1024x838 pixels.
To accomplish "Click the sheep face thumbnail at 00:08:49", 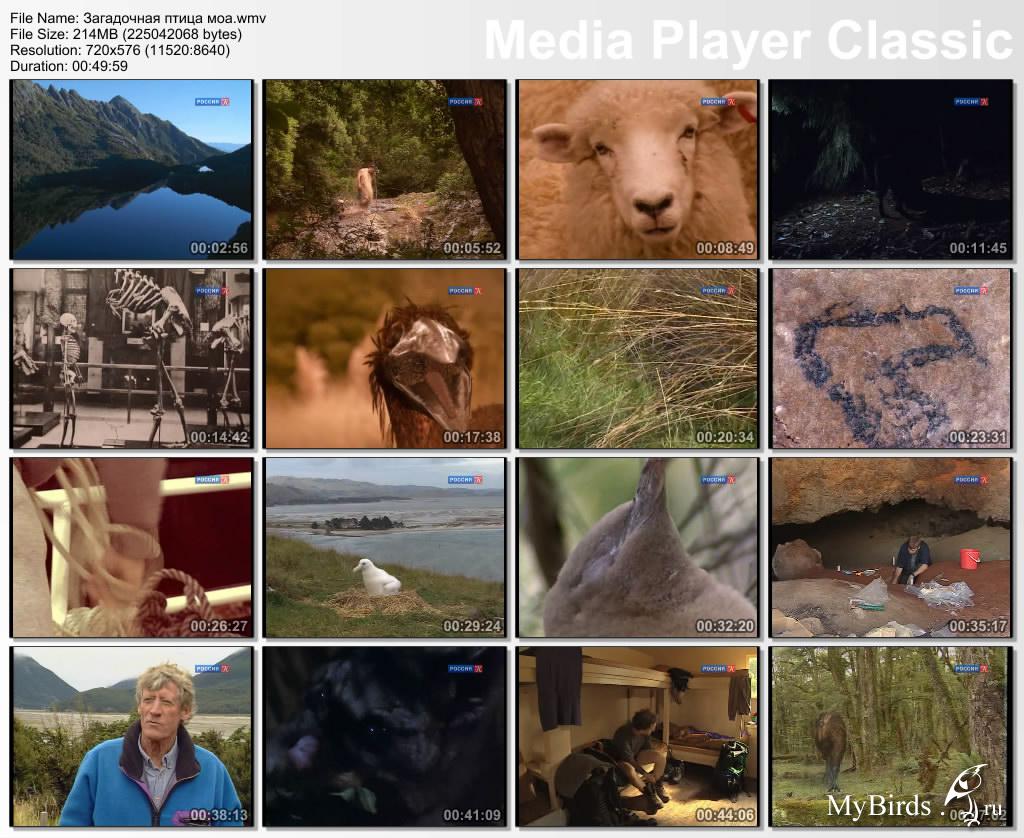I will (x=637, y=169).
